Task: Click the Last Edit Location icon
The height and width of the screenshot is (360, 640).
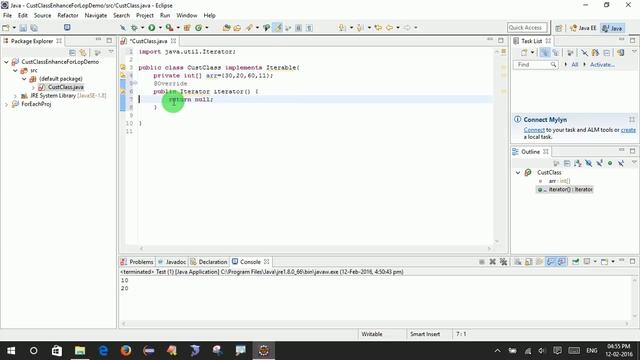Action: click(378, 28)
